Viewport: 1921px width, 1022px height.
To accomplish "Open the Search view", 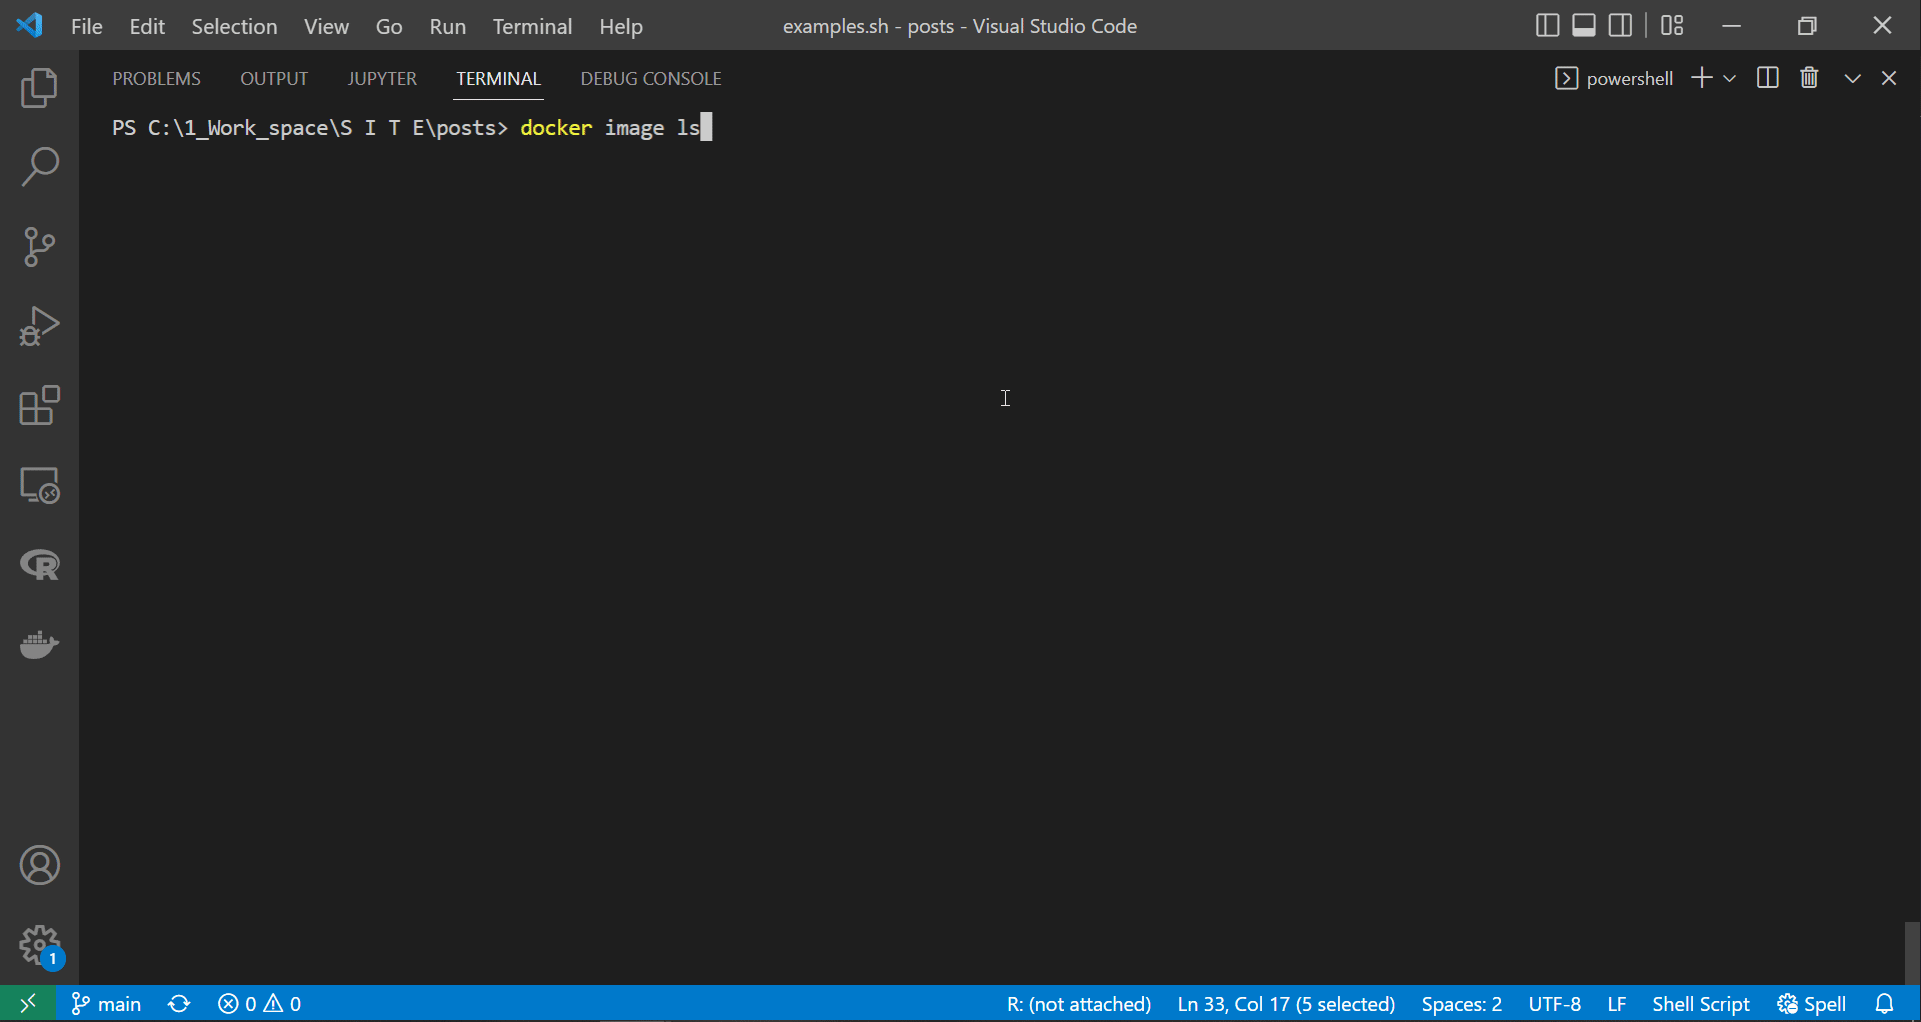I will click(x=39, y=166).
